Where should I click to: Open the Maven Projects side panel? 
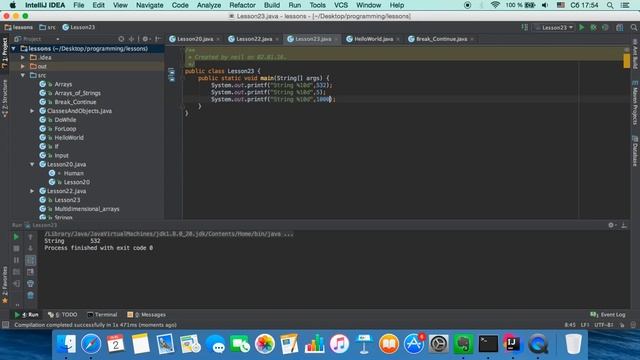pyautogui.click(x=635, y=103)
